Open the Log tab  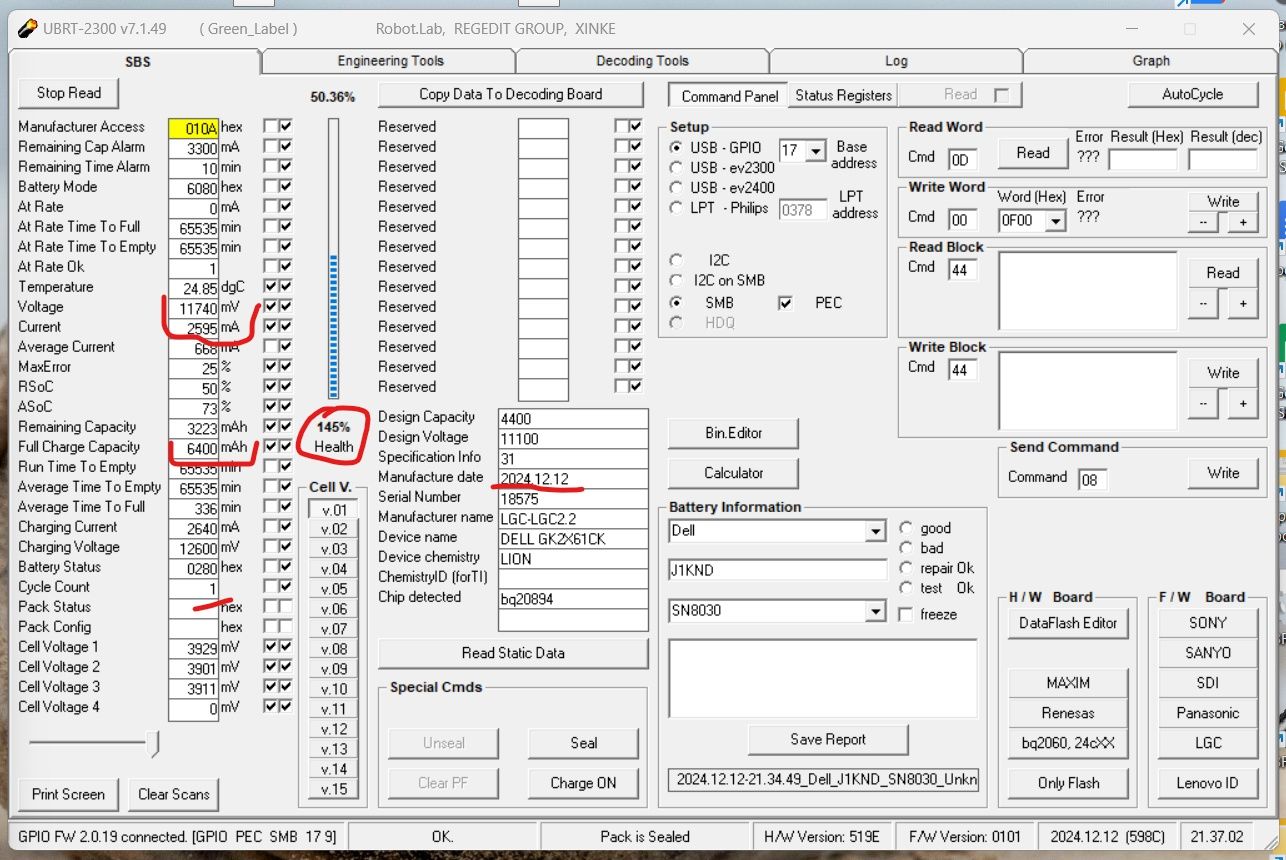(x=896, y=61)
